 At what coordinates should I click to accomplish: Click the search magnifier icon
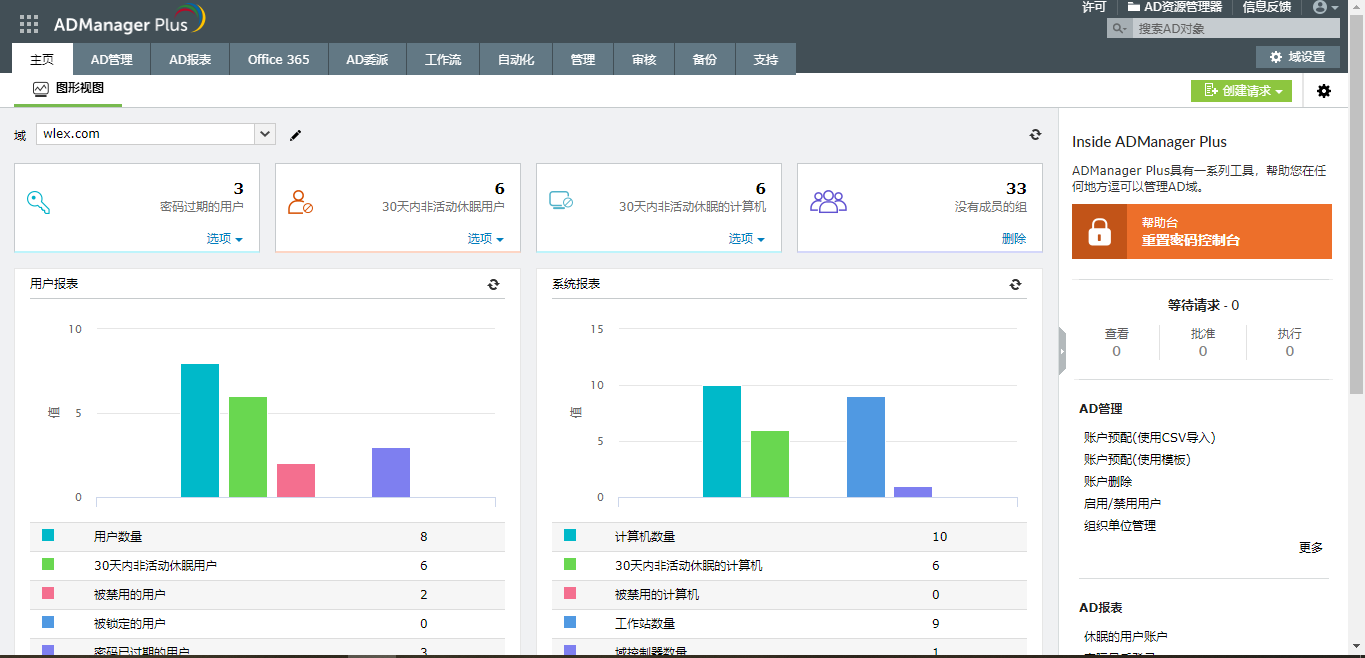[x=1120, y=29]
